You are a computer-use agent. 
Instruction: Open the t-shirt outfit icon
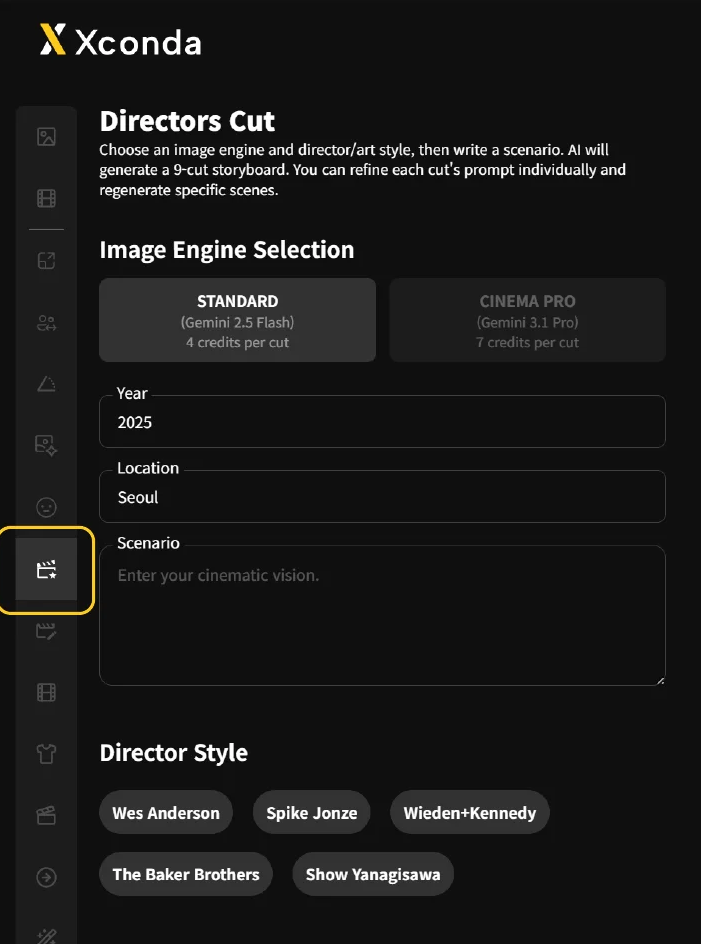[46, 754]
